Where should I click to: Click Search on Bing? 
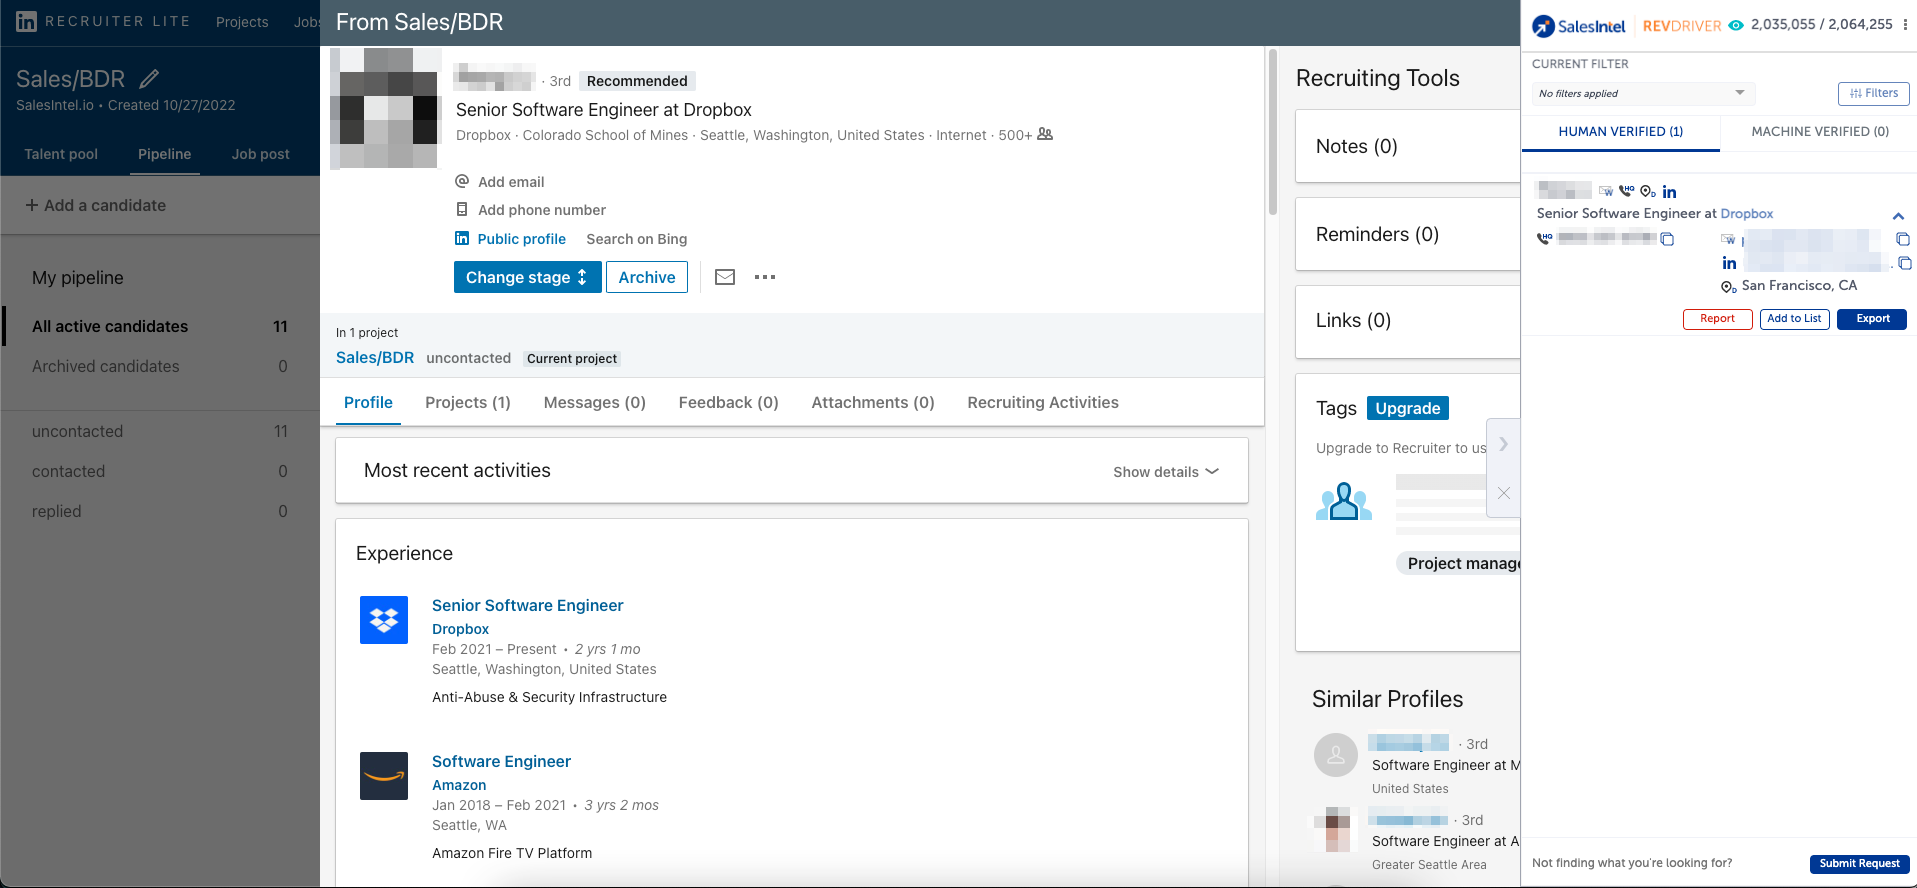click(637, 239)
